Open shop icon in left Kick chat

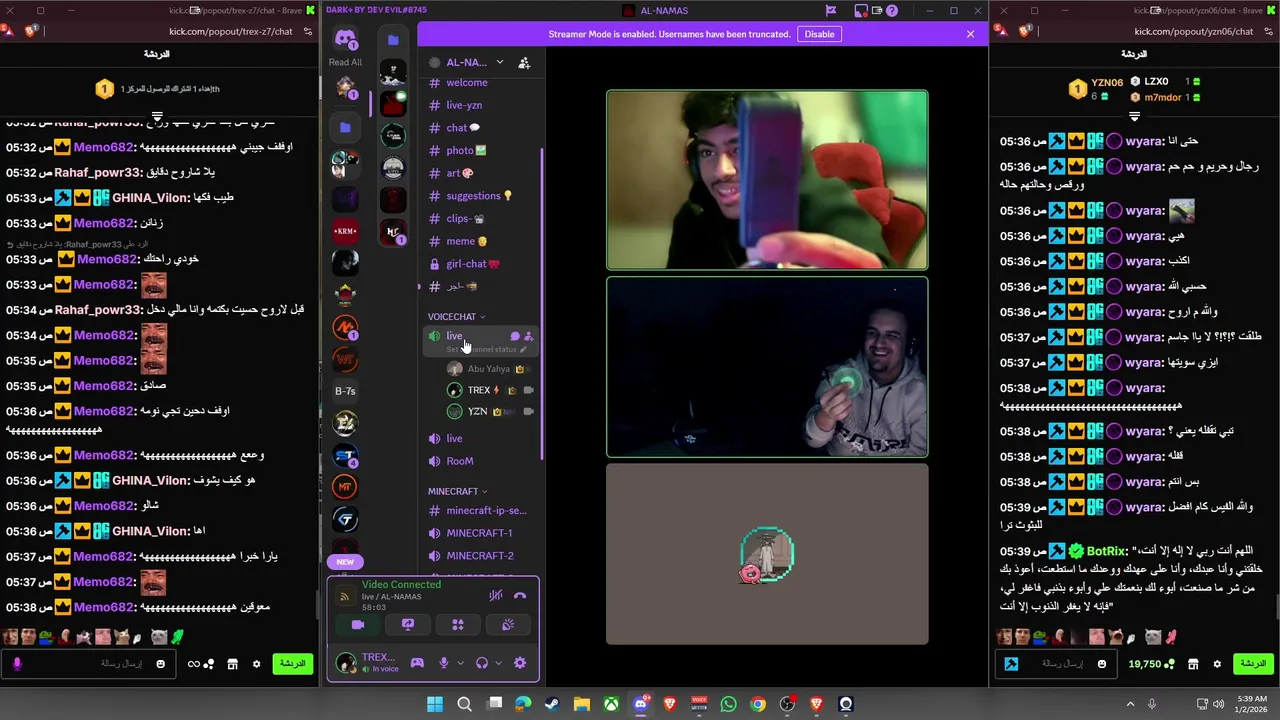232,664
